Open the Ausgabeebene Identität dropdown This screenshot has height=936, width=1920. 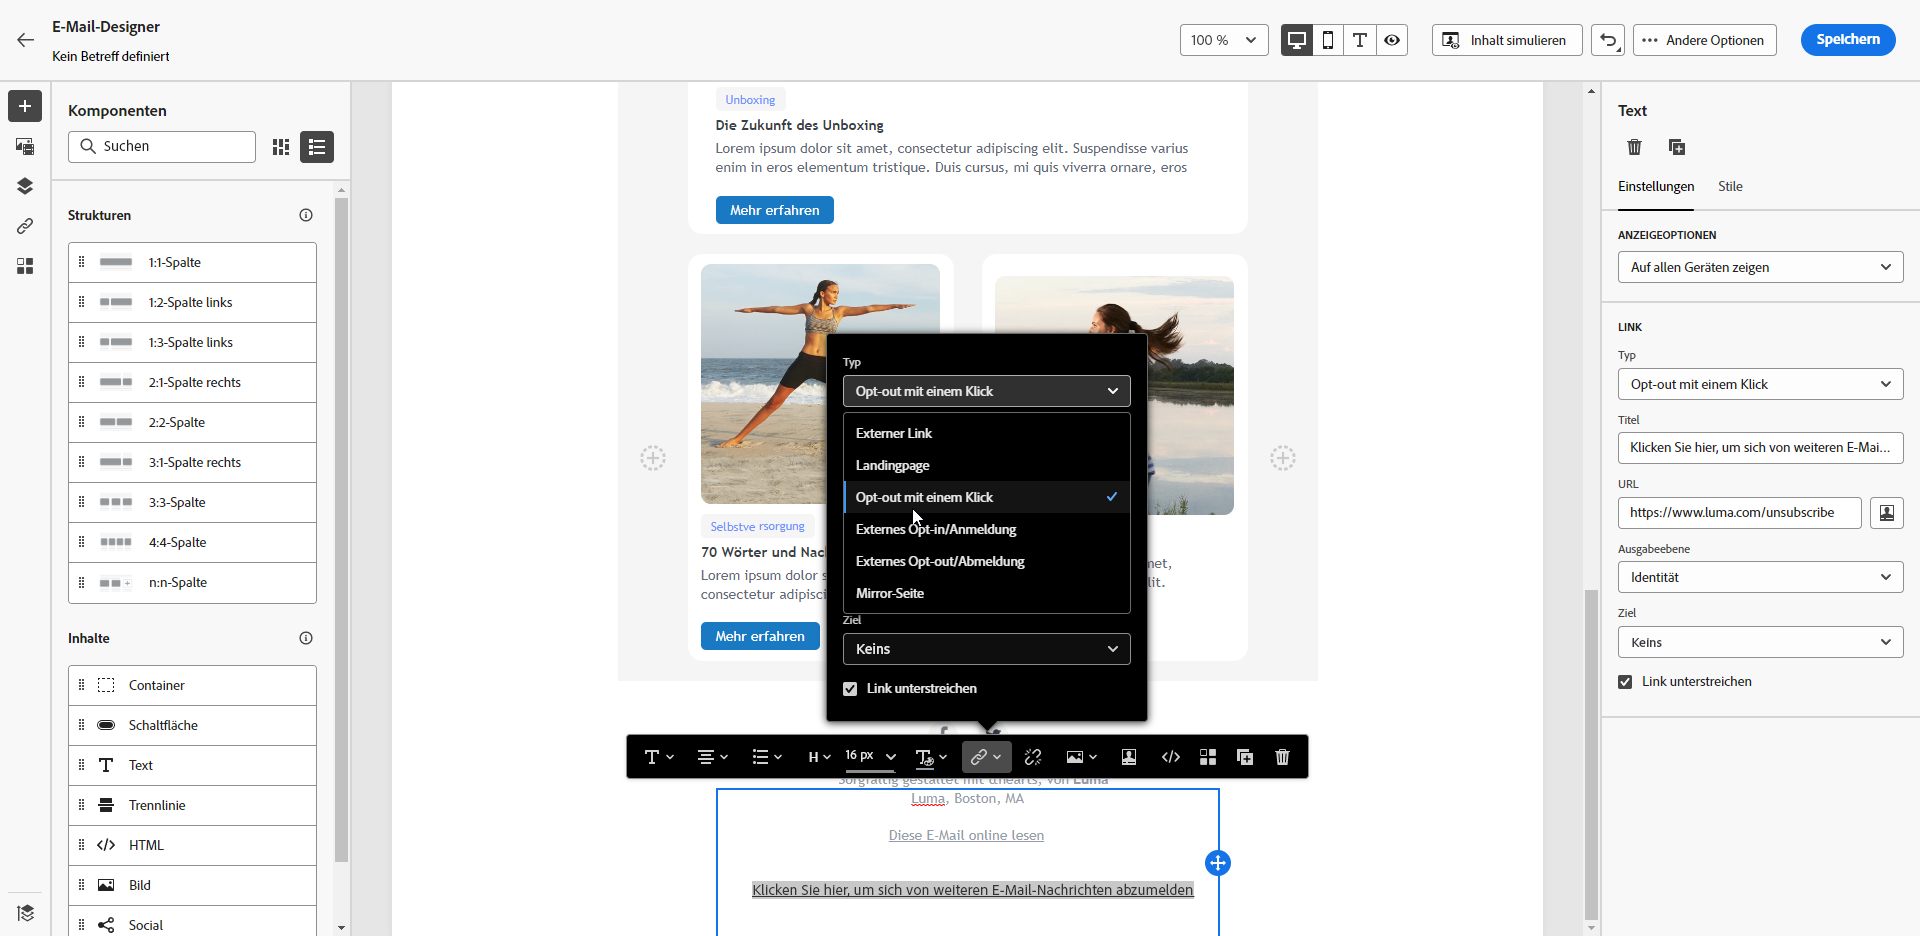coord(1760,577)
